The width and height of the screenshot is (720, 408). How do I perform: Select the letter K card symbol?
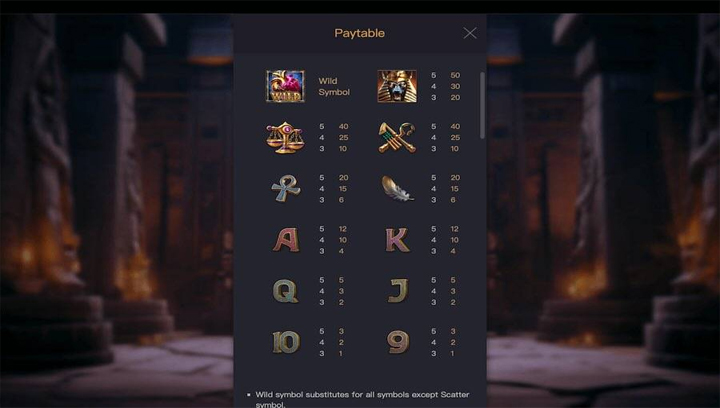pos(397,240)
